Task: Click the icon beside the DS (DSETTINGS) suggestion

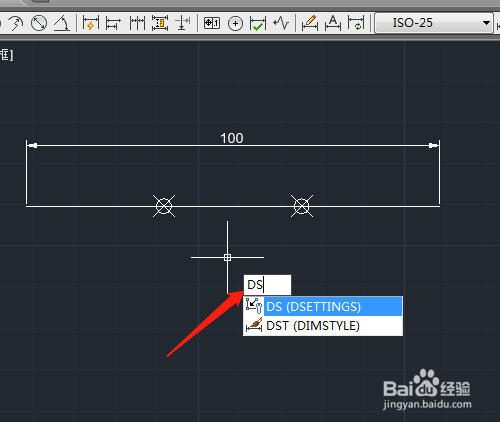Action: pyautogui.click(x=254, y=306)
